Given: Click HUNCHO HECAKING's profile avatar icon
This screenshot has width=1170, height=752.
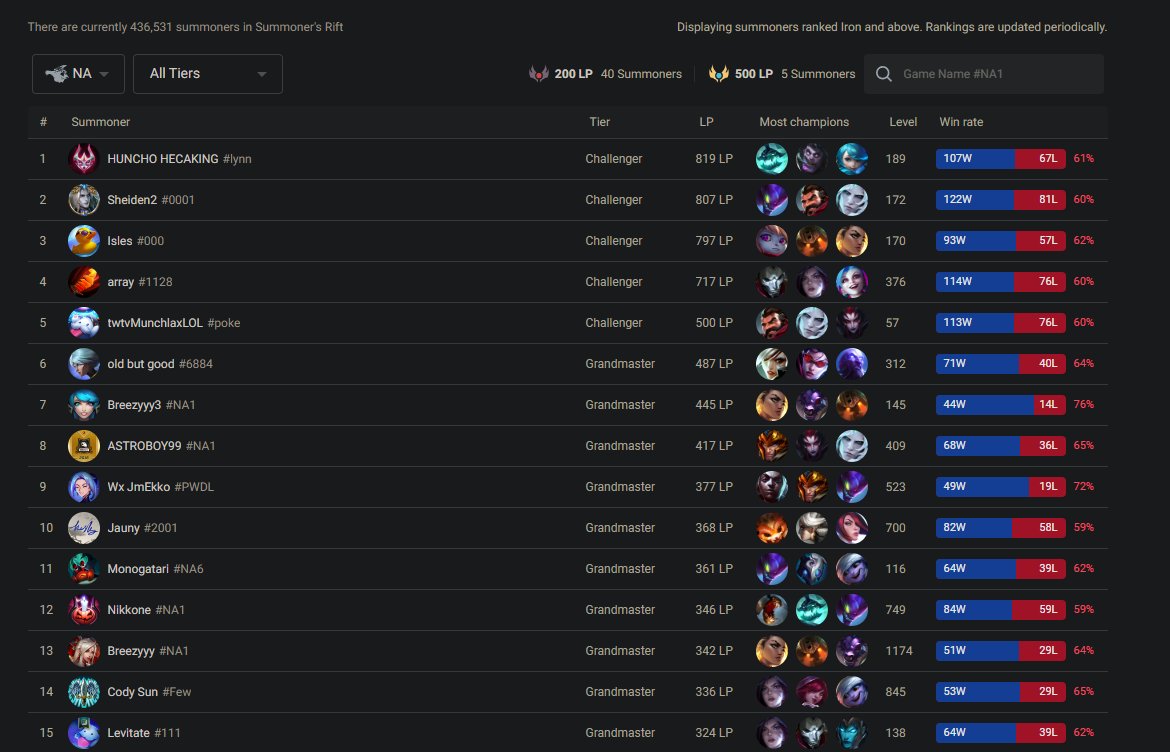Looking at the screenshot, I should [83, 159].
